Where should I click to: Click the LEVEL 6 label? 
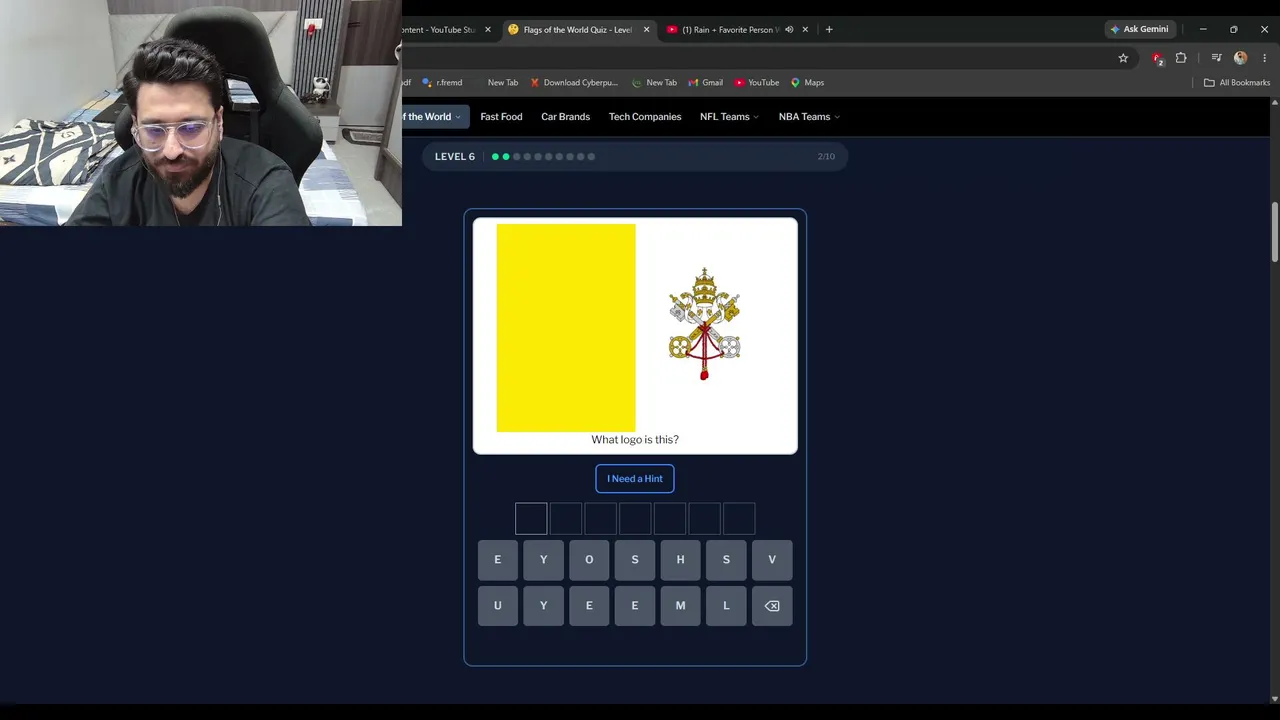click(x=455, y=157)
